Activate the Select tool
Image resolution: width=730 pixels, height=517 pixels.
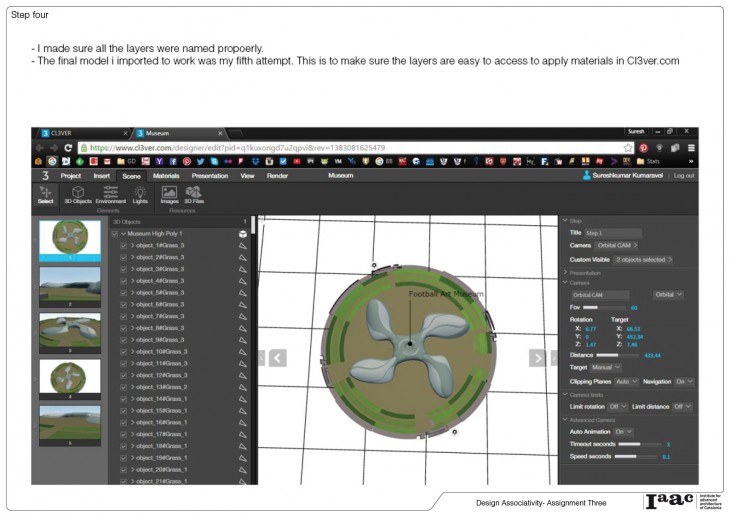tap(45, 194)
